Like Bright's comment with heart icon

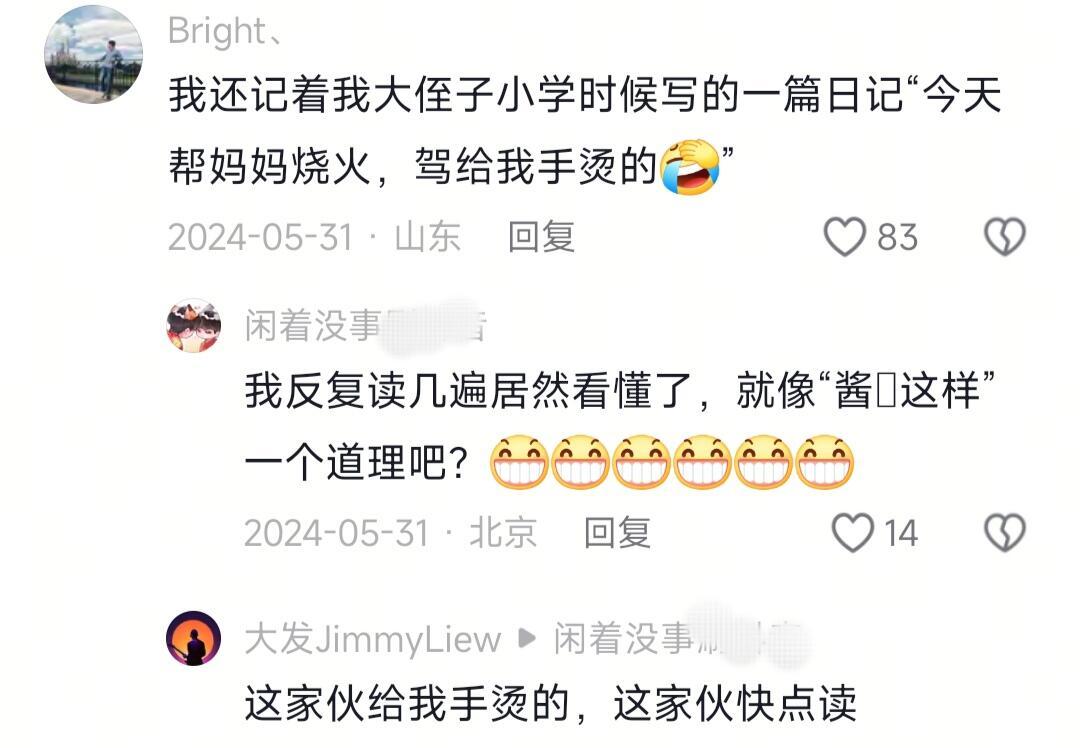coord(844,237)
